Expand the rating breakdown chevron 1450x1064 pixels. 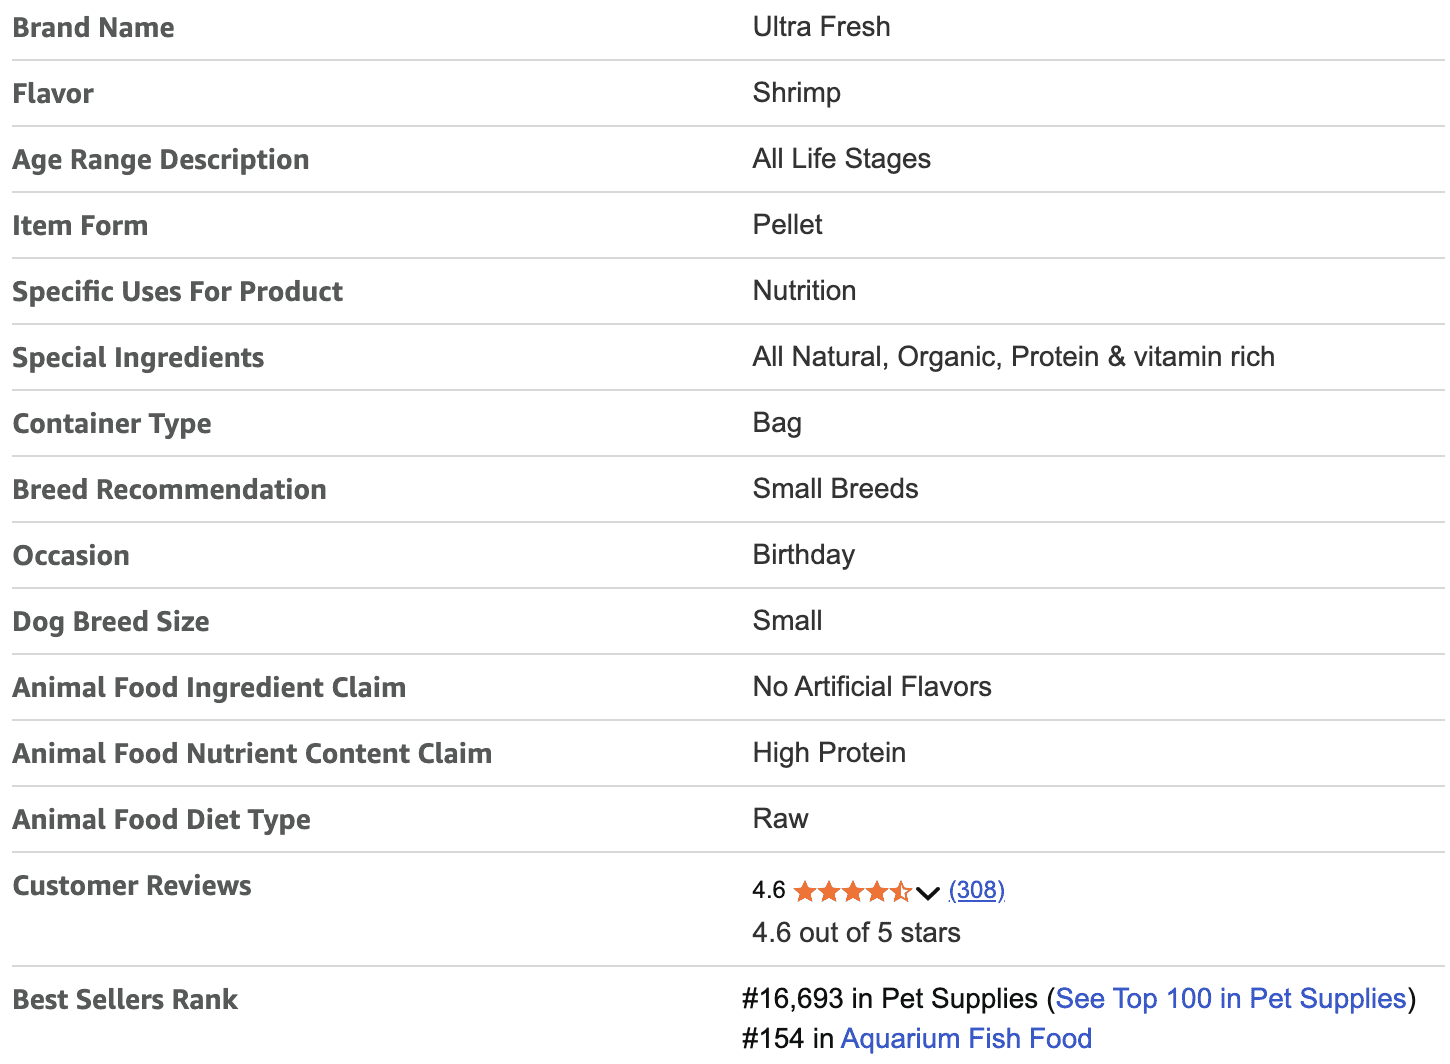coord(928,892)
